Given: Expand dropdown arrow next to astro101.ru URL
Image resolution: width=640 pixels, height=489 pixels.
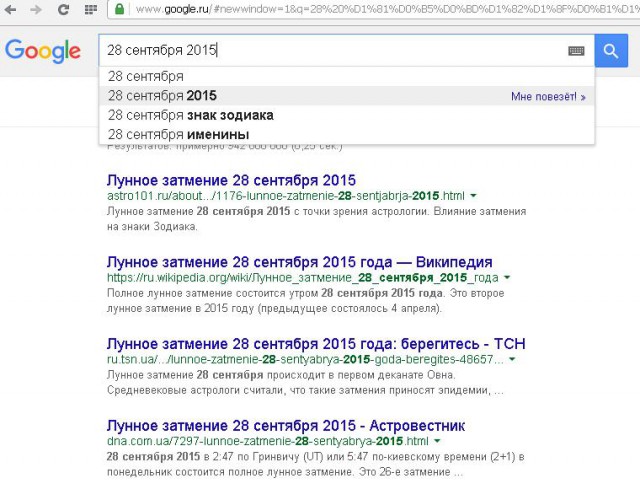Looking at the screenshot, I should point(473,196).
